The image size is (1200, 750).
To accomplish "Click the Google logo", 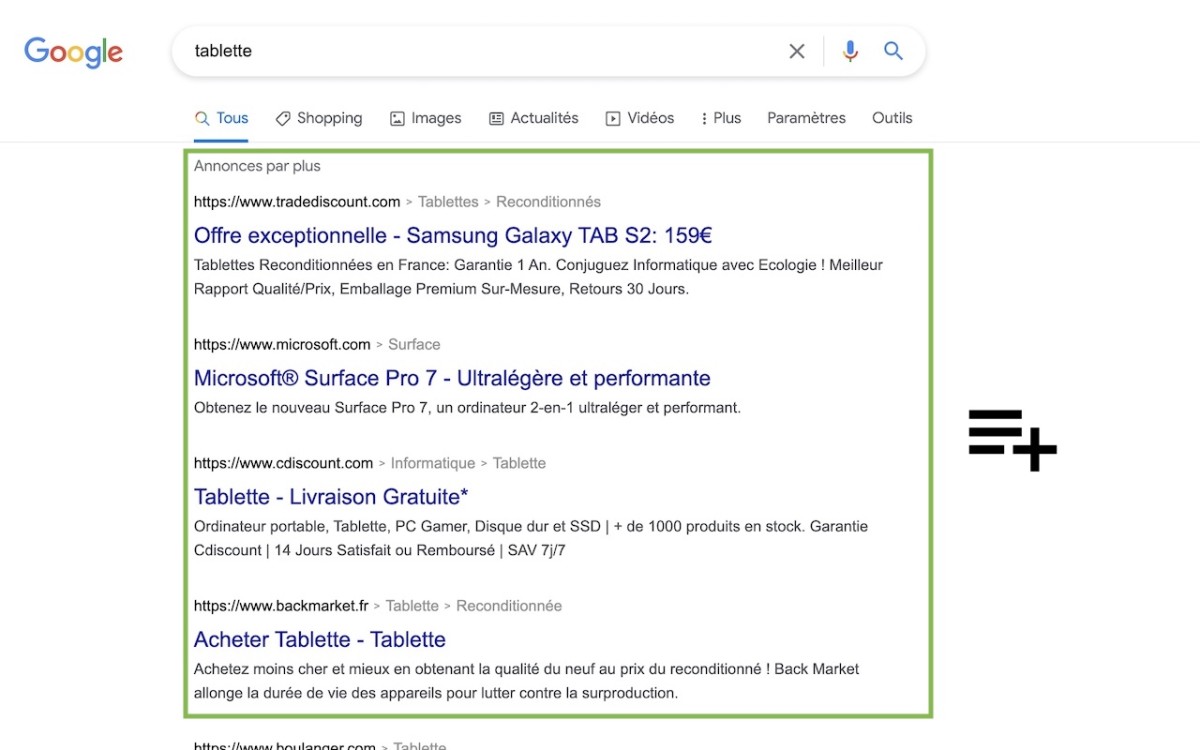I will (73, 52).
